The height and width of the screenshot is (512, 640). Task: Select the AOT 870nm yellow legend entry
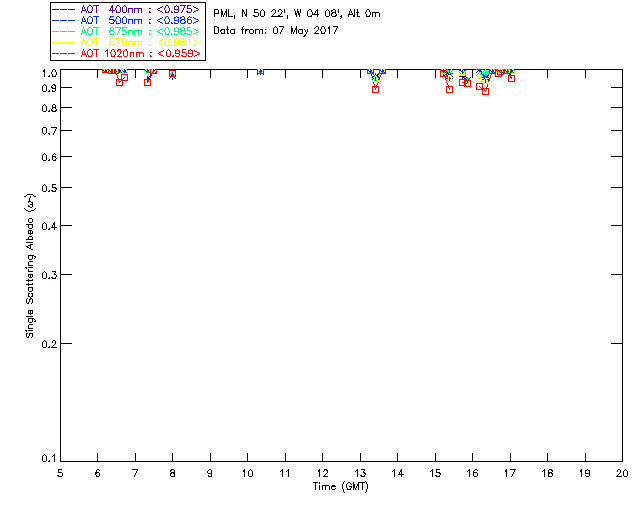(127, 42)
